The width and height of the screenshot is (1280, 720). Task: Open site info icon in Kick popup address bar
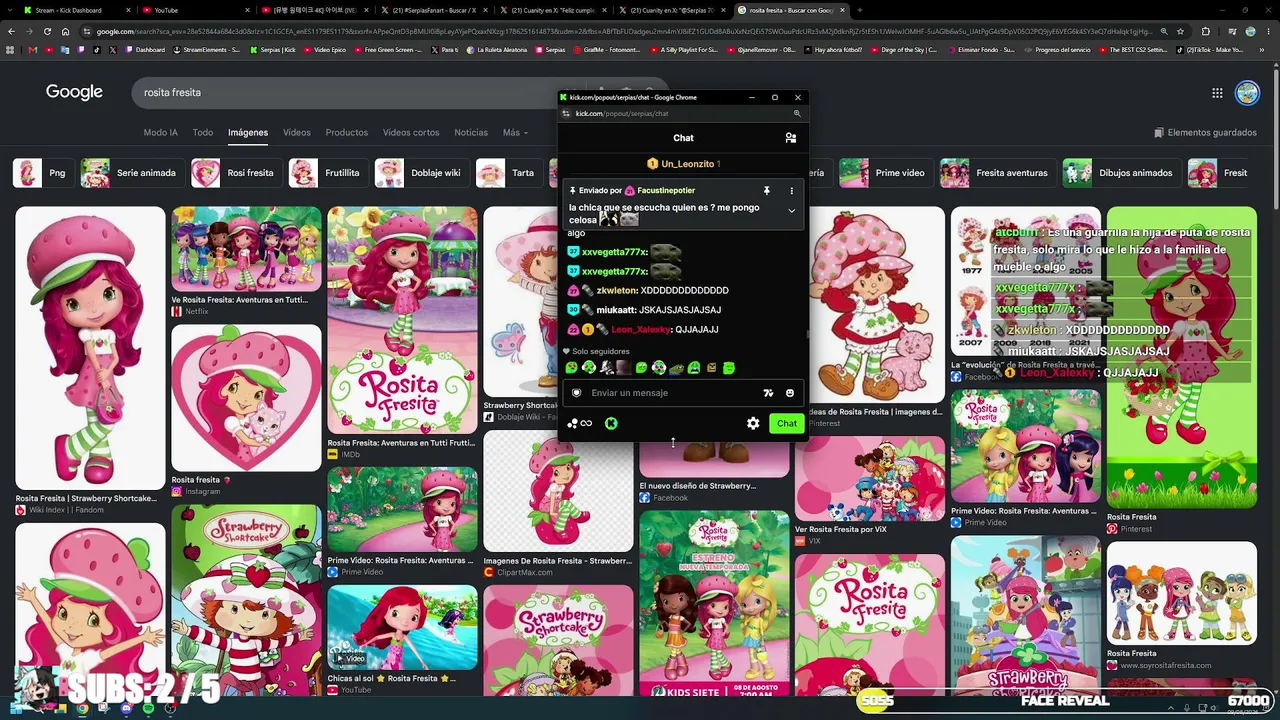[x=567, y=113]
